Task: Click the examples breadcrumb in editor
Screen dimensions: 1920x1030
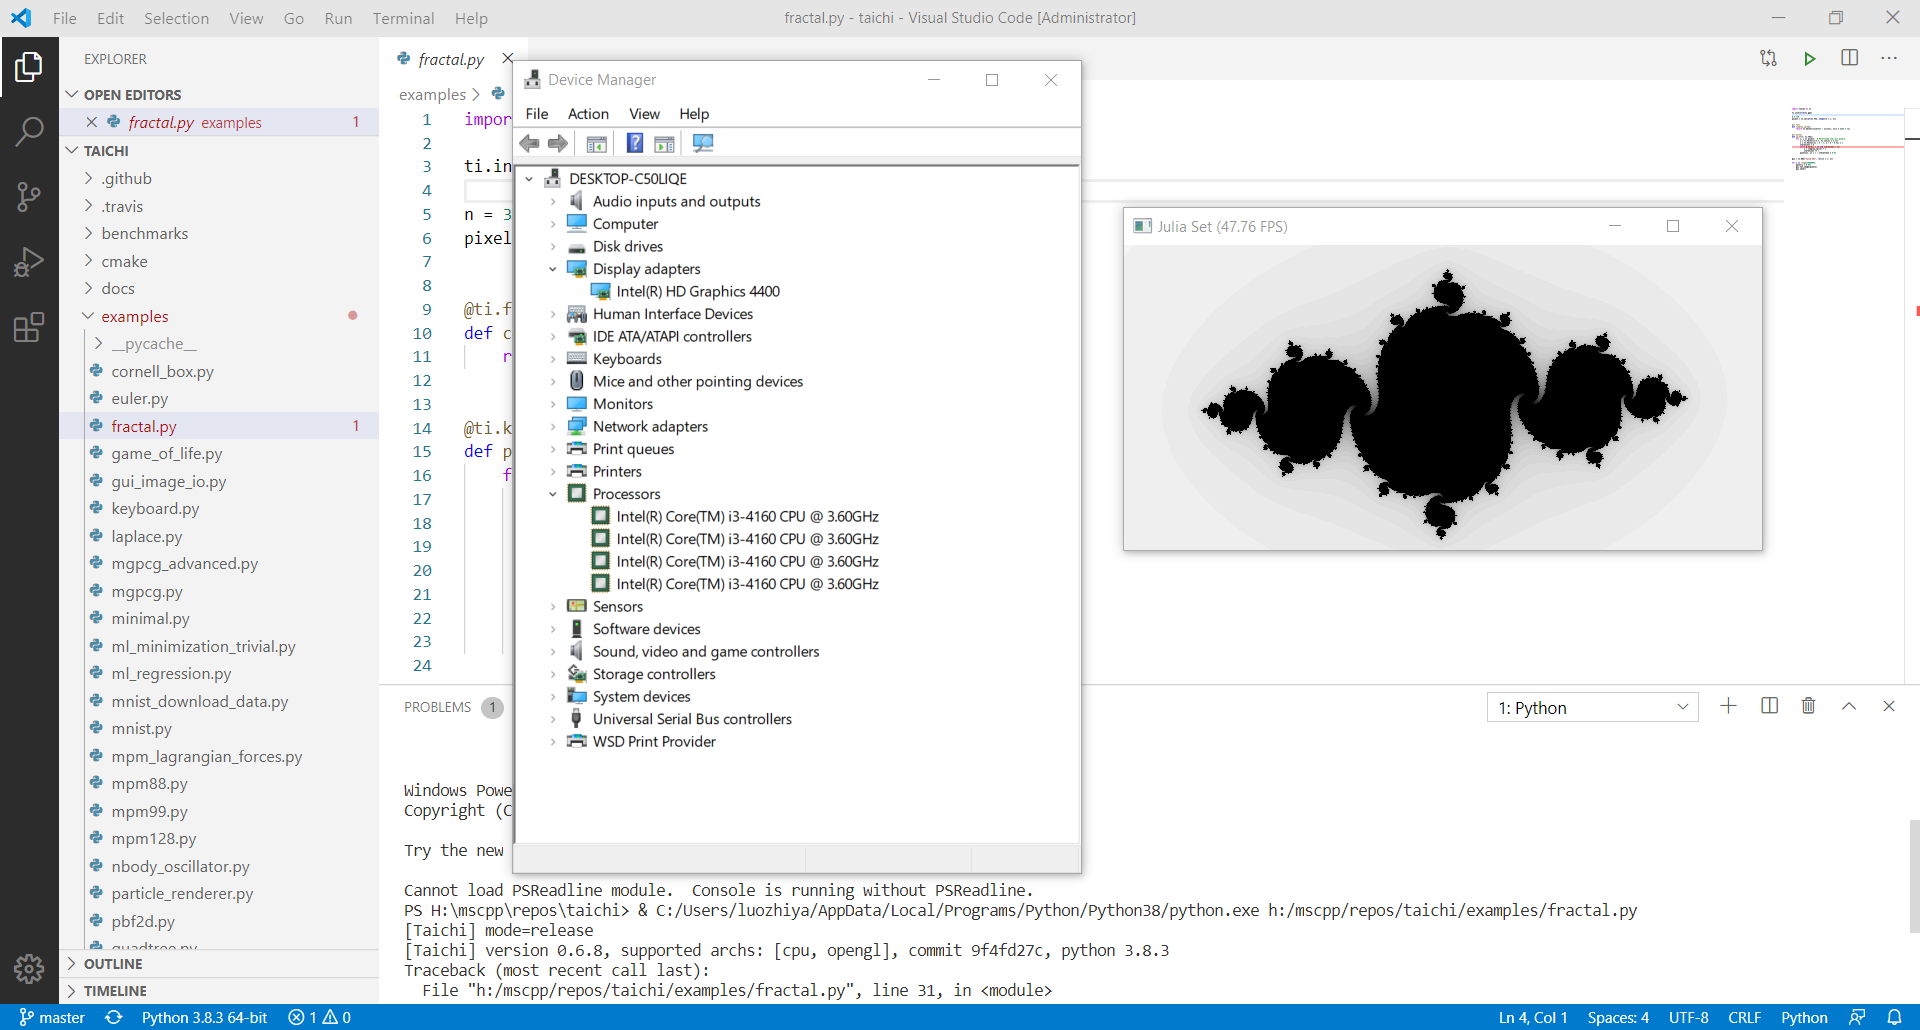Action: coord(432,95)
